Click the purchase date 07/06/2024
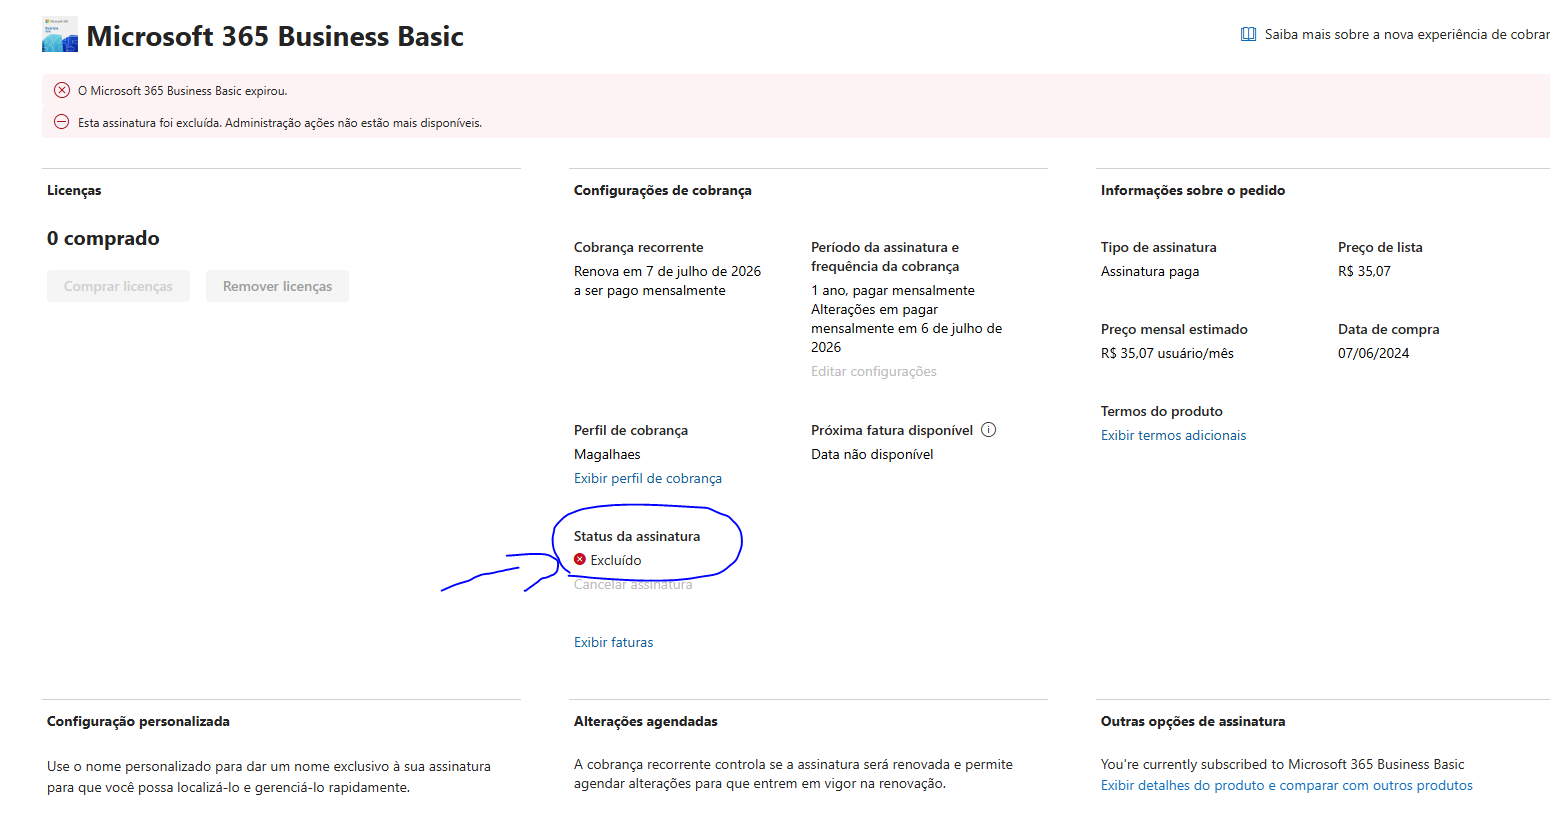 point(1374,353)
